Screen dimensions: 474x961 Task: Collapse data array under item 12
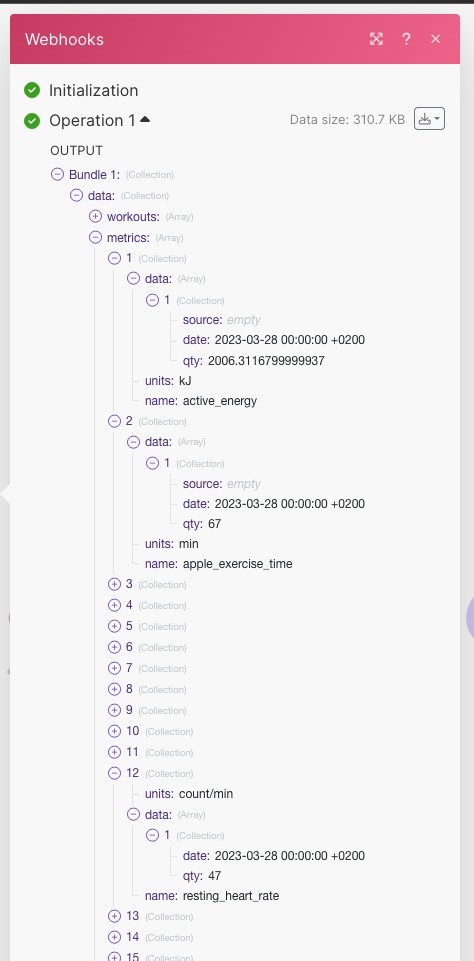[133, 815]
